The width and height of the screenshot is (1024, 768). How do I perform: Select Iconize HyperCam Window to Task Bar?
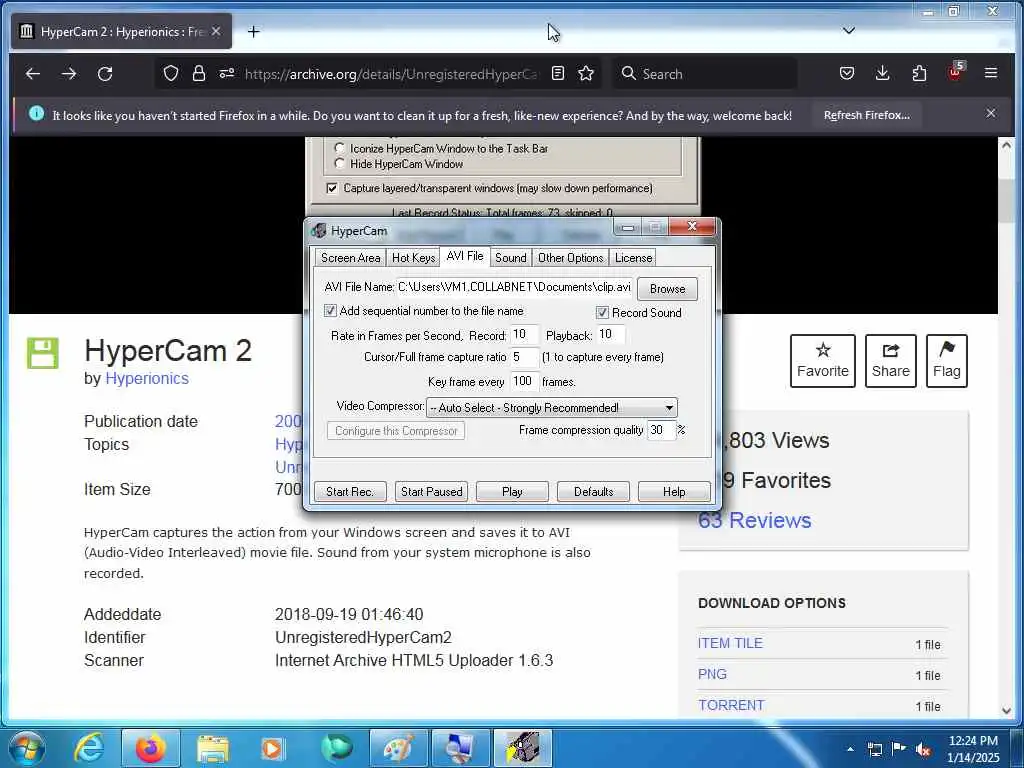[x=339, y=148]
